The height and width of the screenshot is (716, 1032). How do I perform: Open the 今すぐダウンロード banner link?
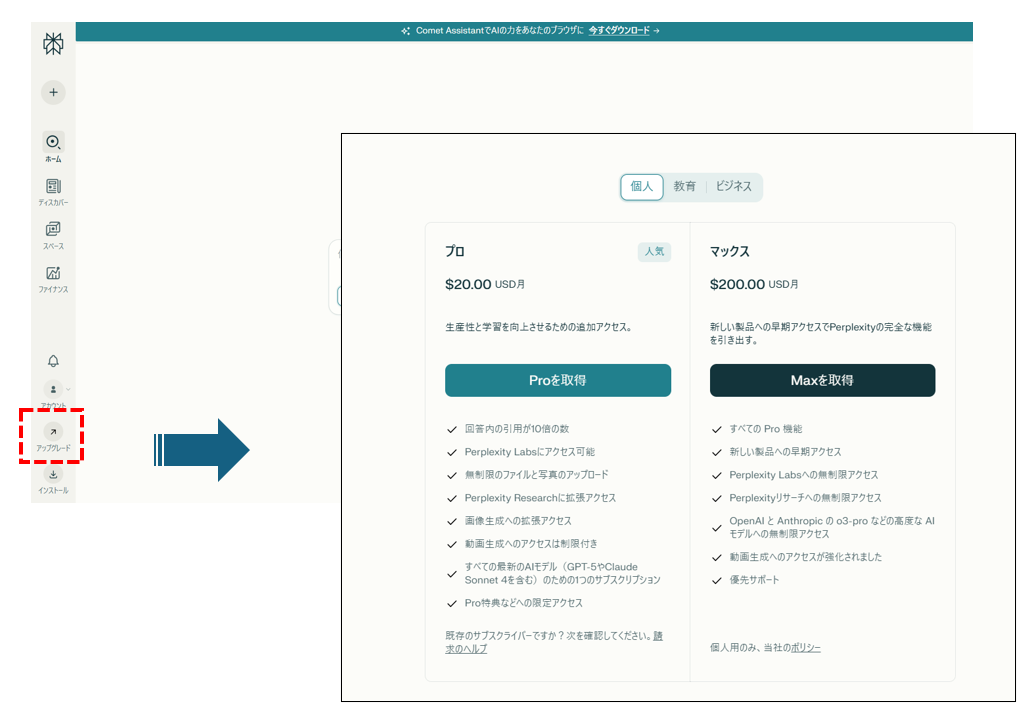619,31
